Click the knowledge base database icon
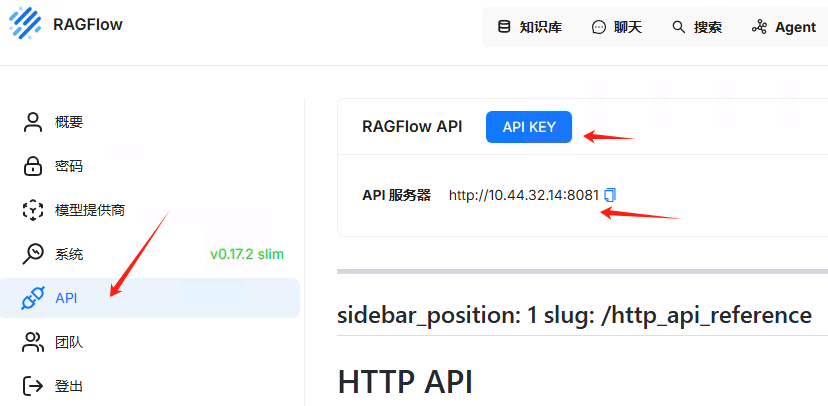 504,27
